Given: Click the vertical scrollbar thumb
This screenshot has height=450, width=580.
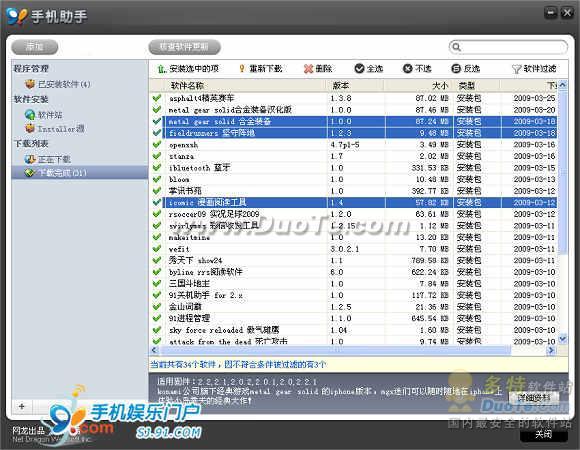Looking at the screenshot, I should tap(563, 172).
